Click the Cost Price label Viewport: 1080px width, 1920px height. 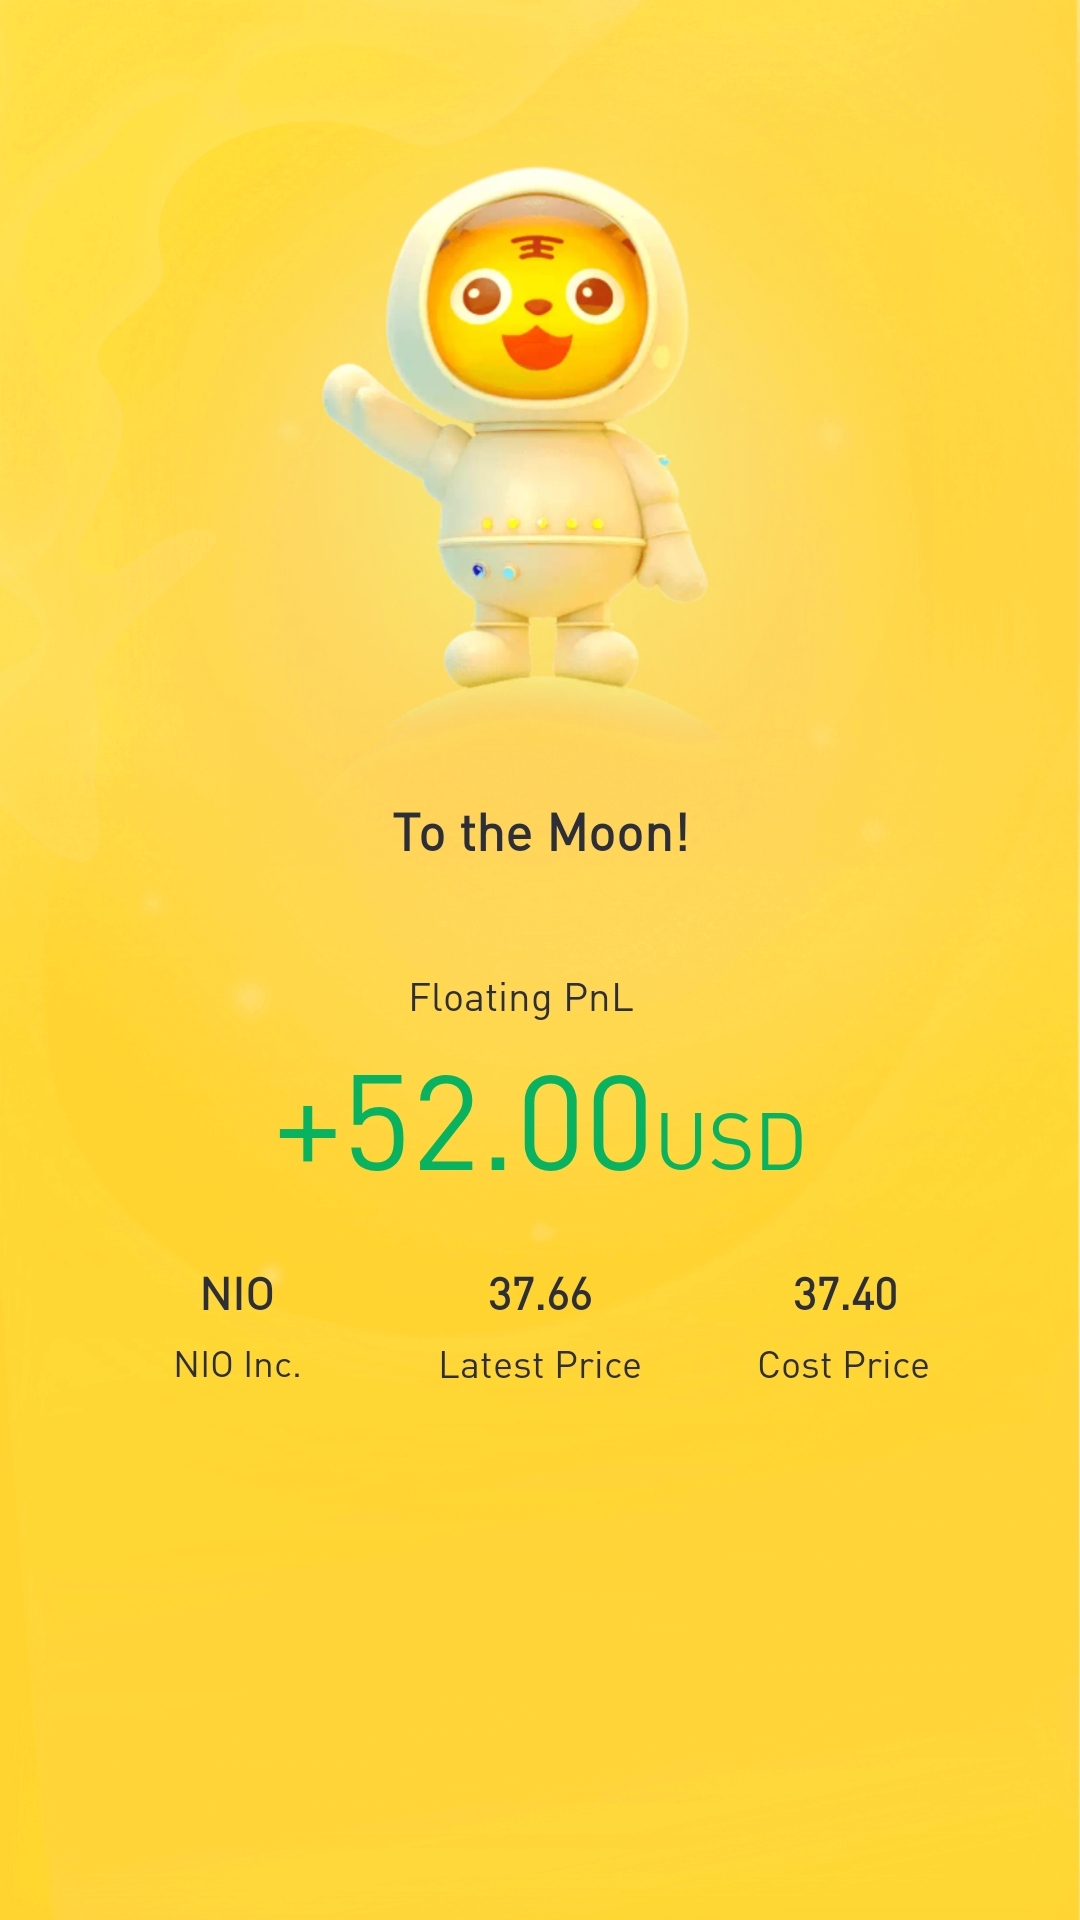844,1365
